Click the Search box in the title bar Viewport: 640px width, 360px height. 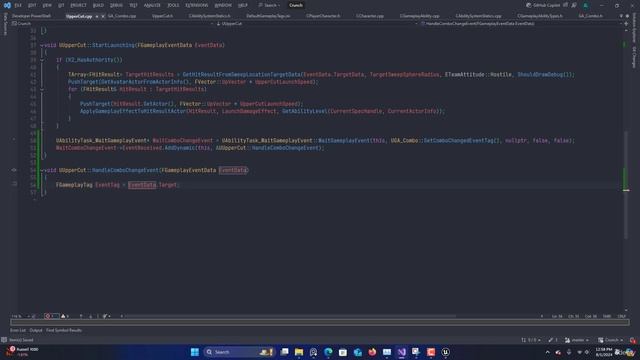pyautogui.click(x=269, y=5)
